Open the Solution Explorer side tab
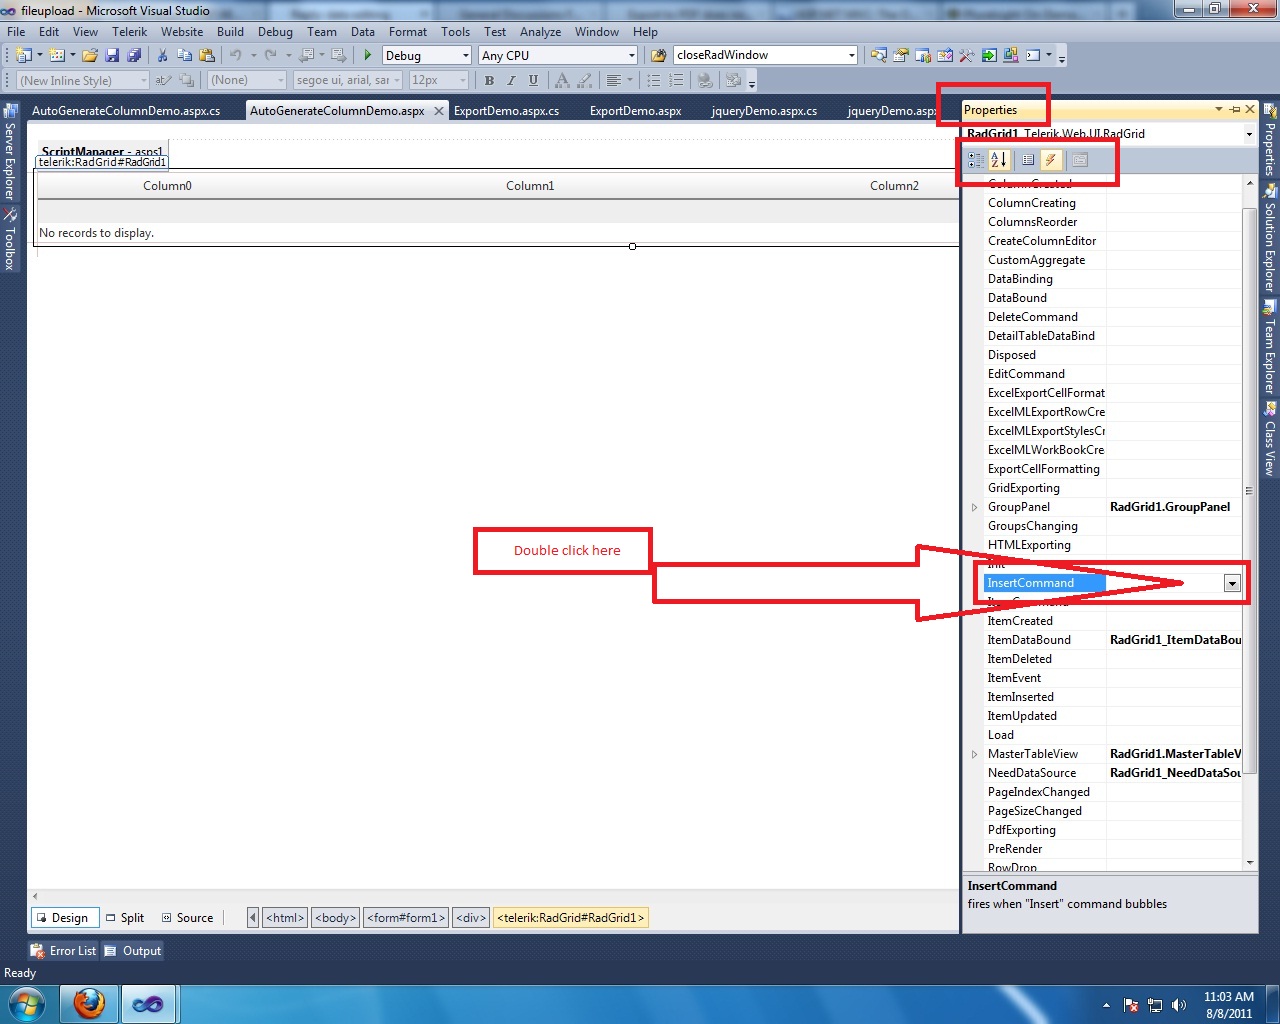1280x1024 pixels. pyautogui.click(x=1270, y=237)
